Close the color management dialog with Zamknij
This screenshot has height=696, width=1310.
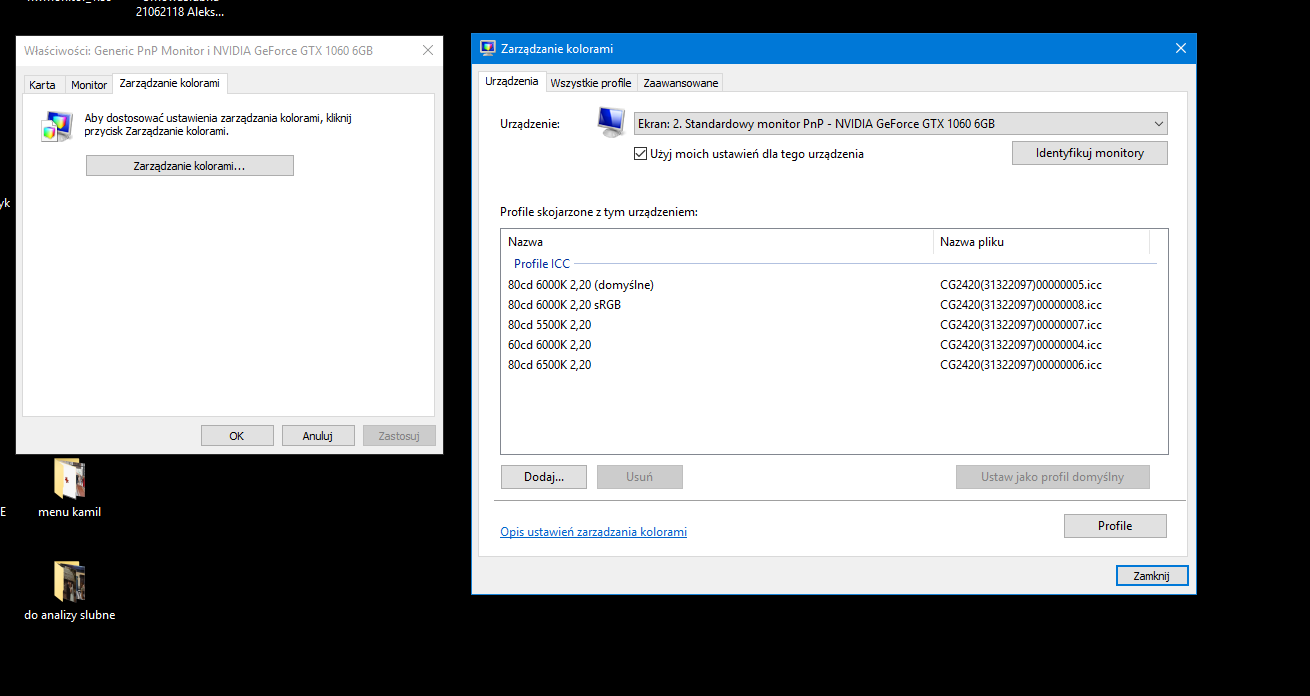(x=1151, y=576)
